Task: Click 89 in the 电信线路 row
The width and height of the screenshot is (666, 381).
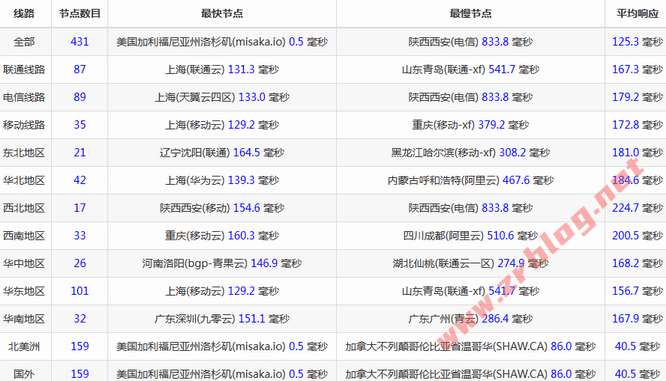Action: (x=79, y=97)
